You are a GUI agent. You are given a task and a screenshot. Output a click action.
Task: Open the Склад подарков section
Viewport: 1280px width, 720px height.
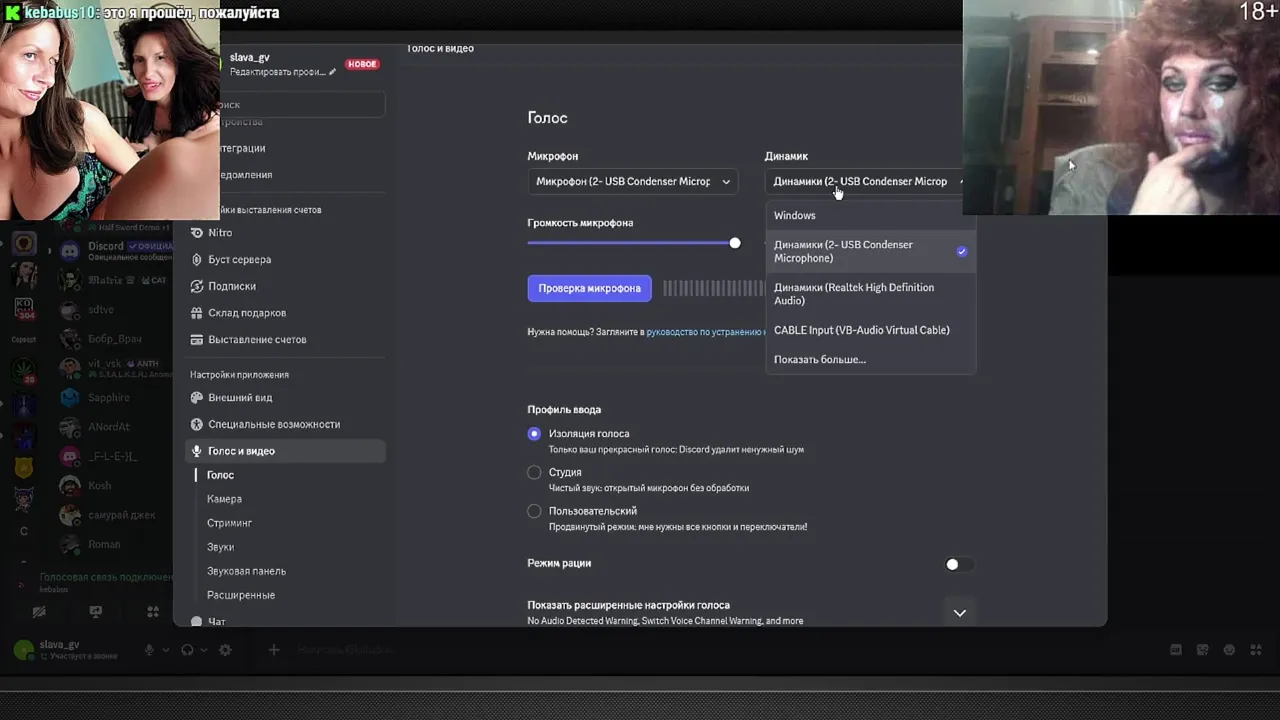click(x=286, y=313)
